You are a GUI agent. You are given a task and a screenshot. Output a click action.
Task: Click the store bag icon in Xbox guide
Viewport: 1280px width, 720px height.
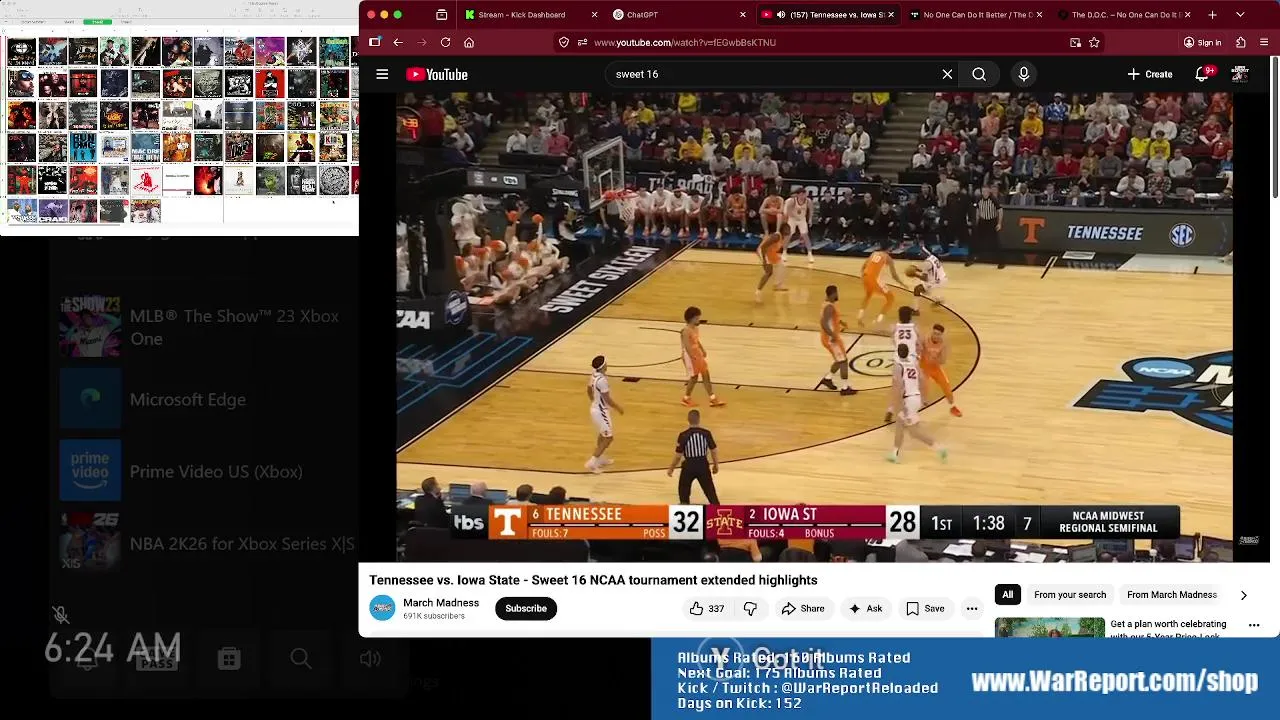pyautogui.click(x=229, y=658)
